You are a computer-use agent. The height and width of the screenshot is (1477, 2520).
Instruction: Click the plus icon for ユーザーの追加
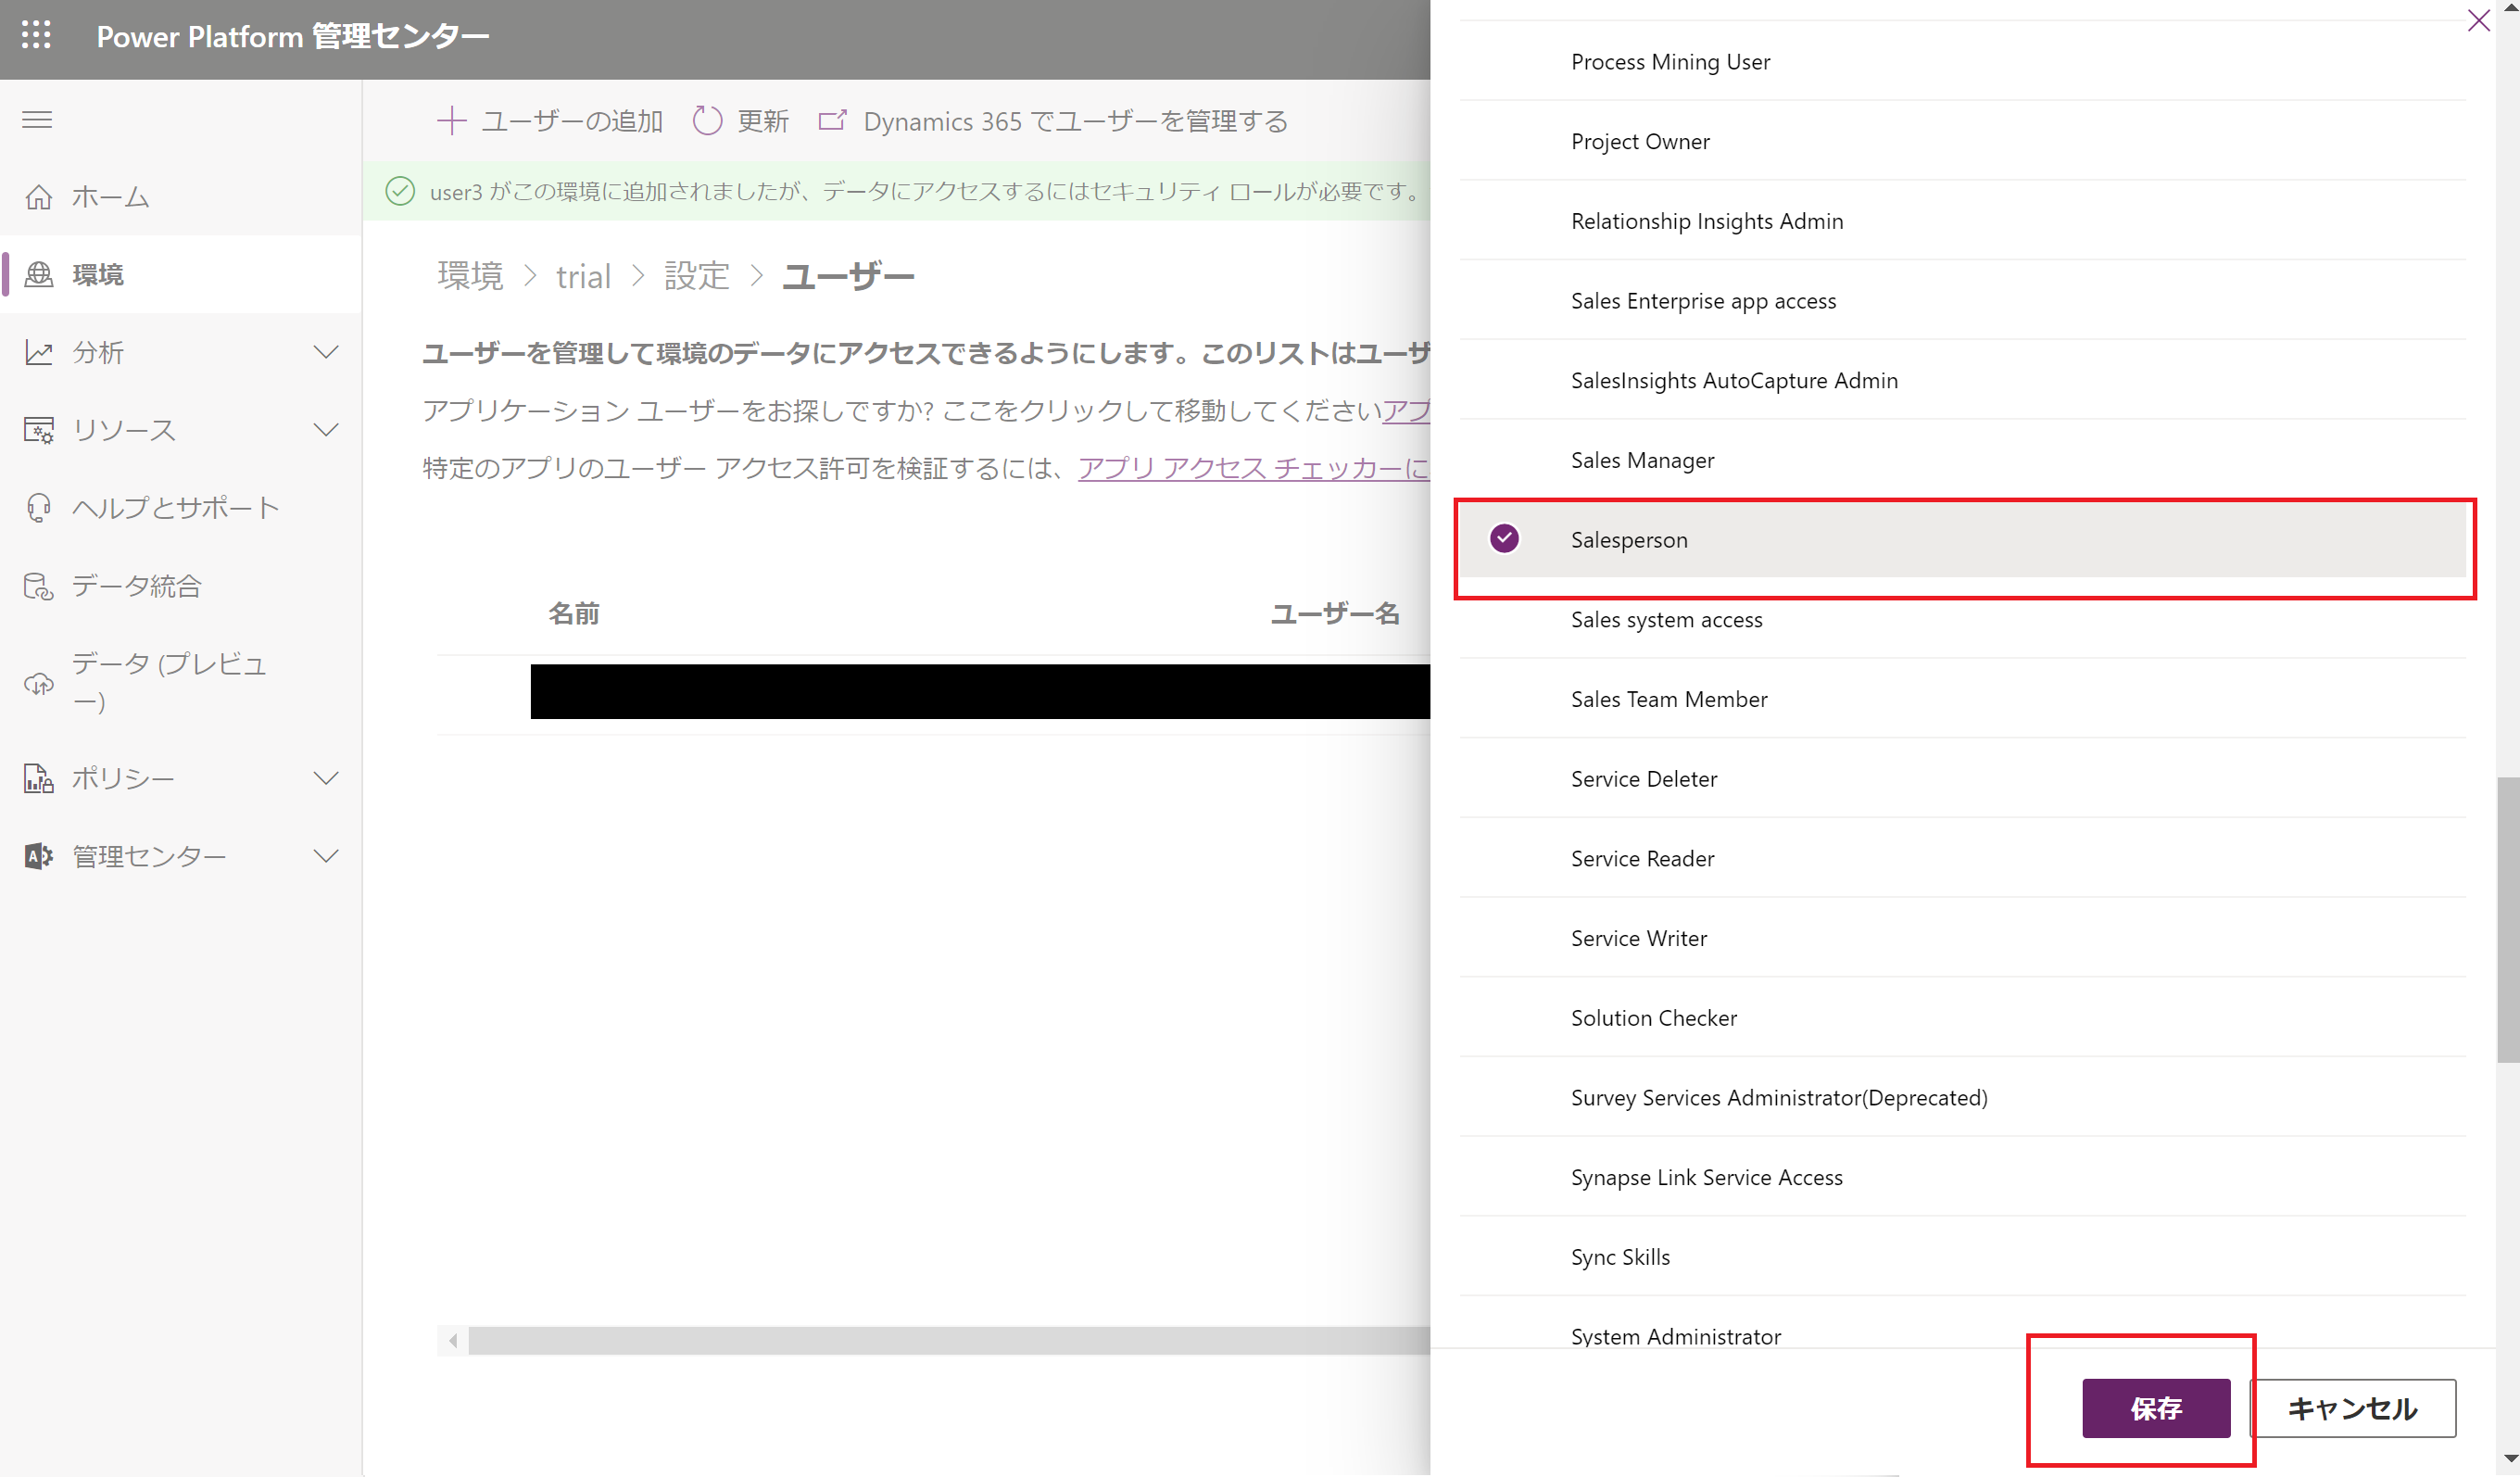(451, 121)
